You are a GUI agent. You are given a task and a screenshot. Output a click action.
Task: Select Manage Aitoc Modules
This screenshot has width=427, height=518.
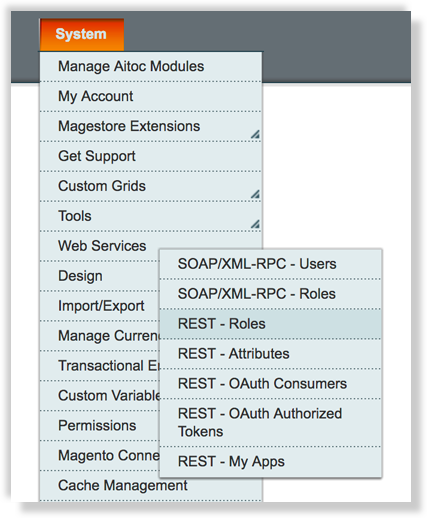pos(151,66)
